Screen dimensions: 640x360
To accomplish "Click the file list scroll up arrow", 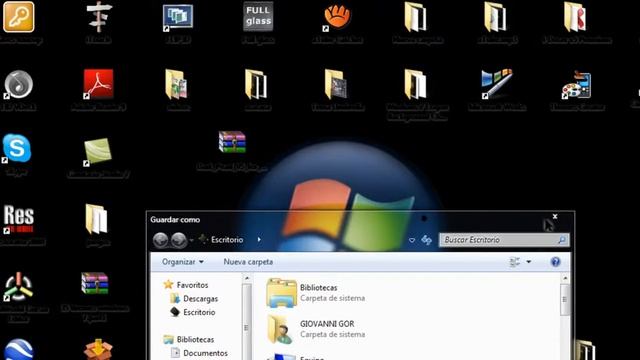I will pos(565,278).
